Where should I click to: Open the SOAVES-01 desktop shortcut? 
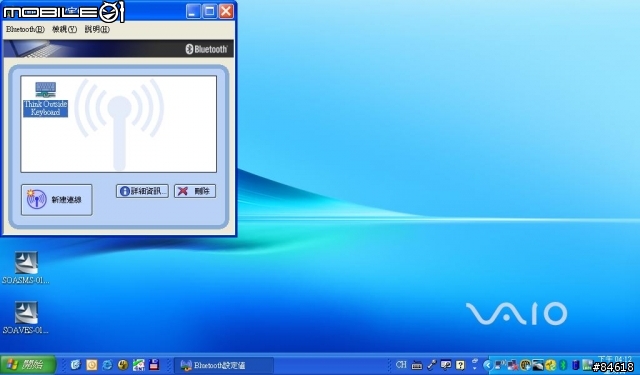click(x=26, y=317)
